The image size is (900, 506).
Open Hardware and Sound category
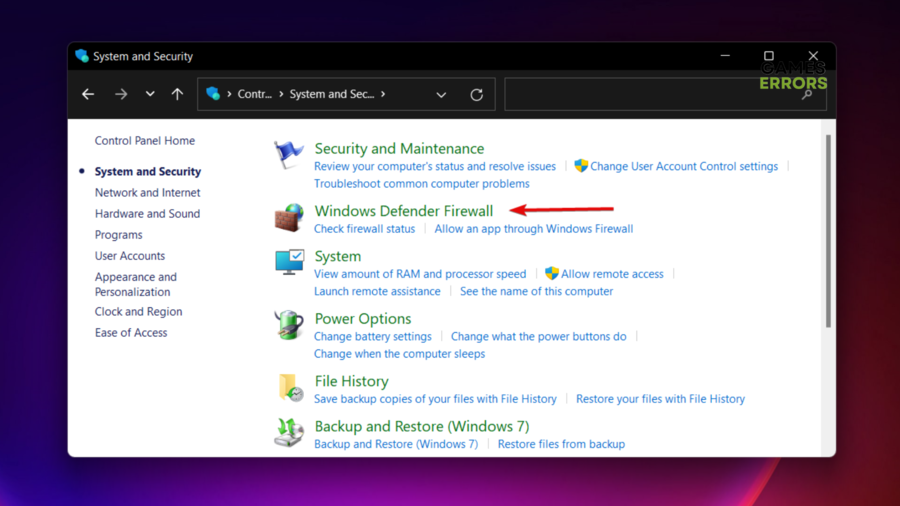147,214
